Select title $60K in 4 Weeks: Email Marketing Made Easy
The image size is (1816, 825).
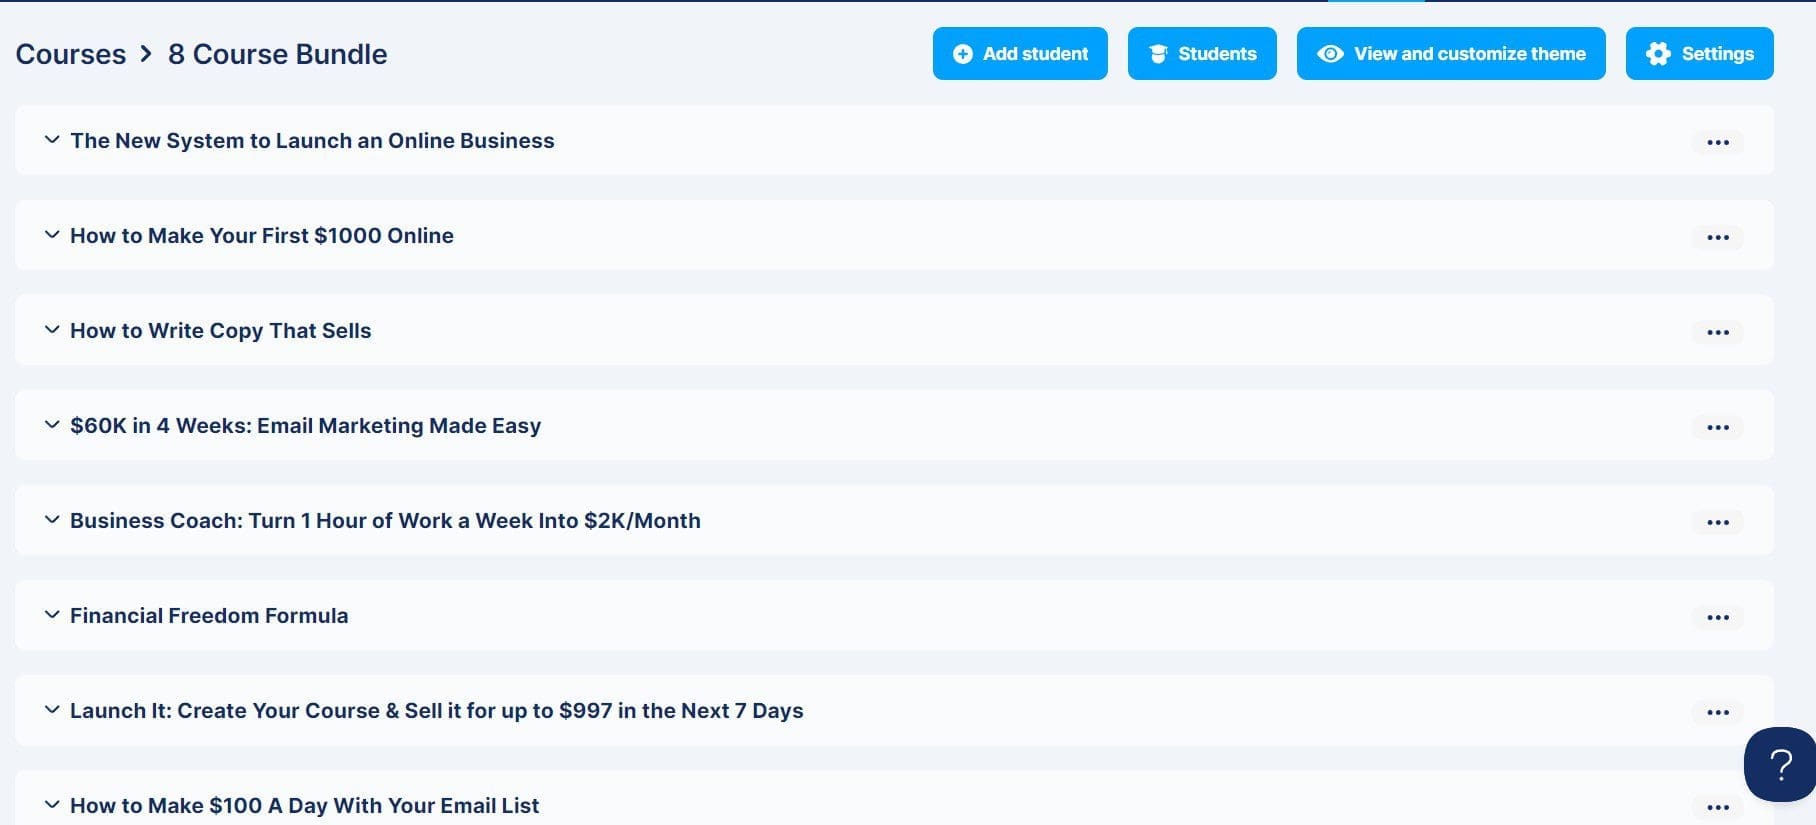tap(306, 426)
